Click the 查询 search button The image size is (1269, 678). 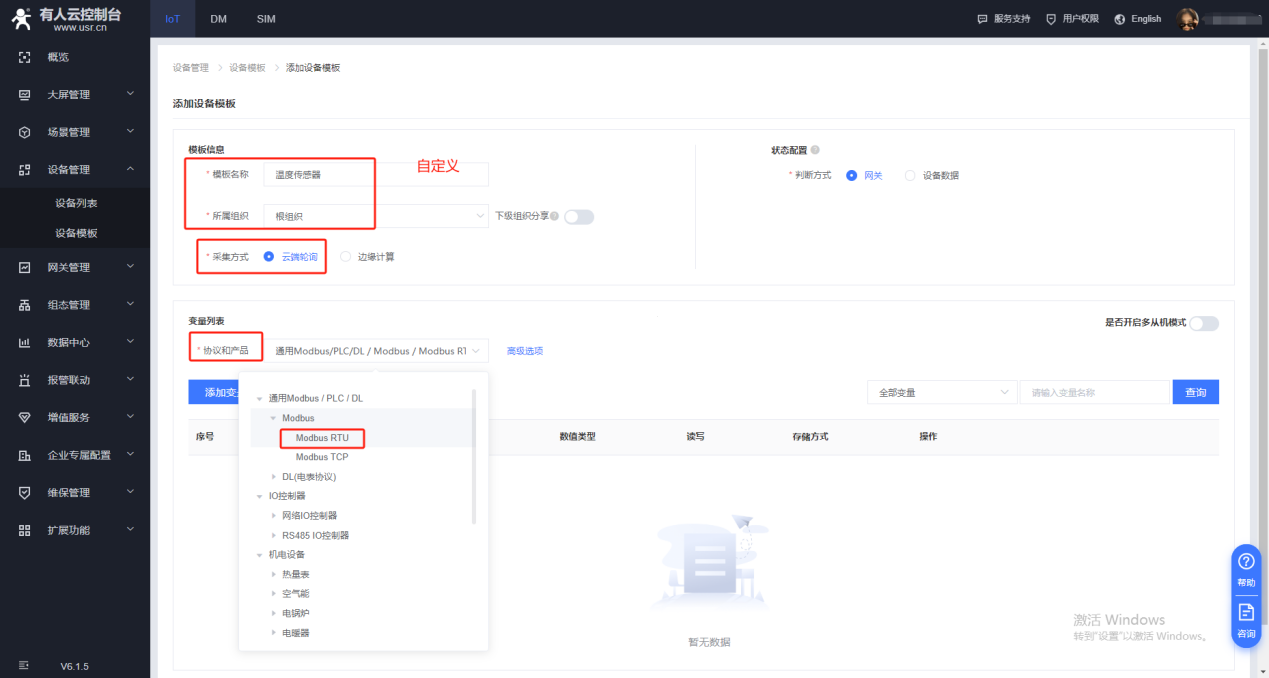click(1195, 393)
